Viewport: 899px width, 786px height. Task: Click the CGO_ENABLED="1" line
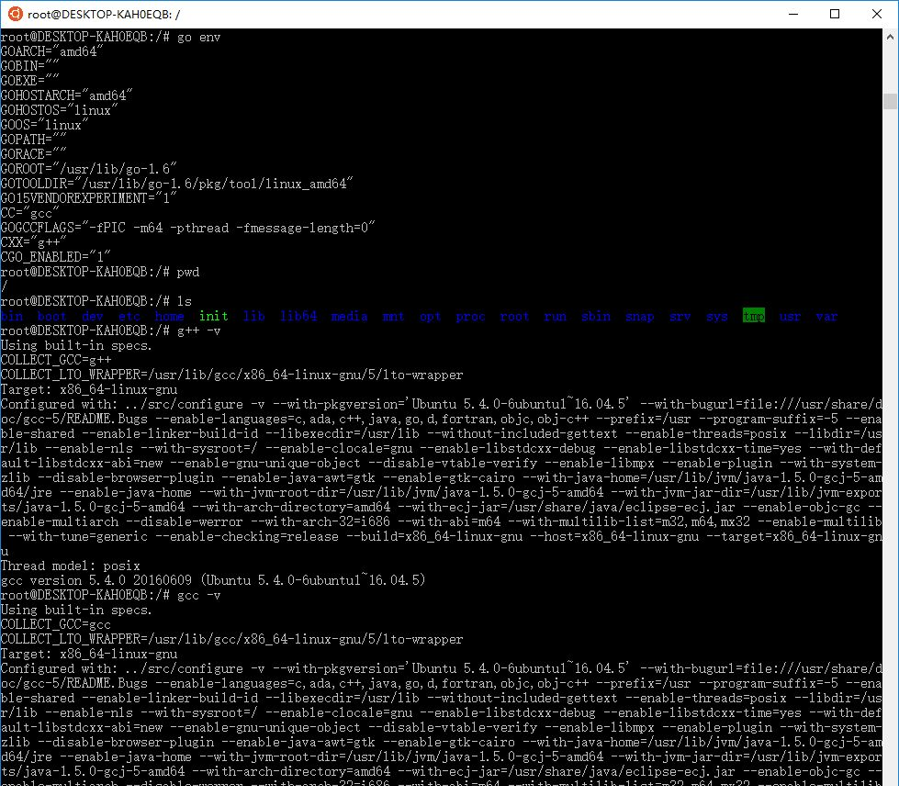coord(56,257)
